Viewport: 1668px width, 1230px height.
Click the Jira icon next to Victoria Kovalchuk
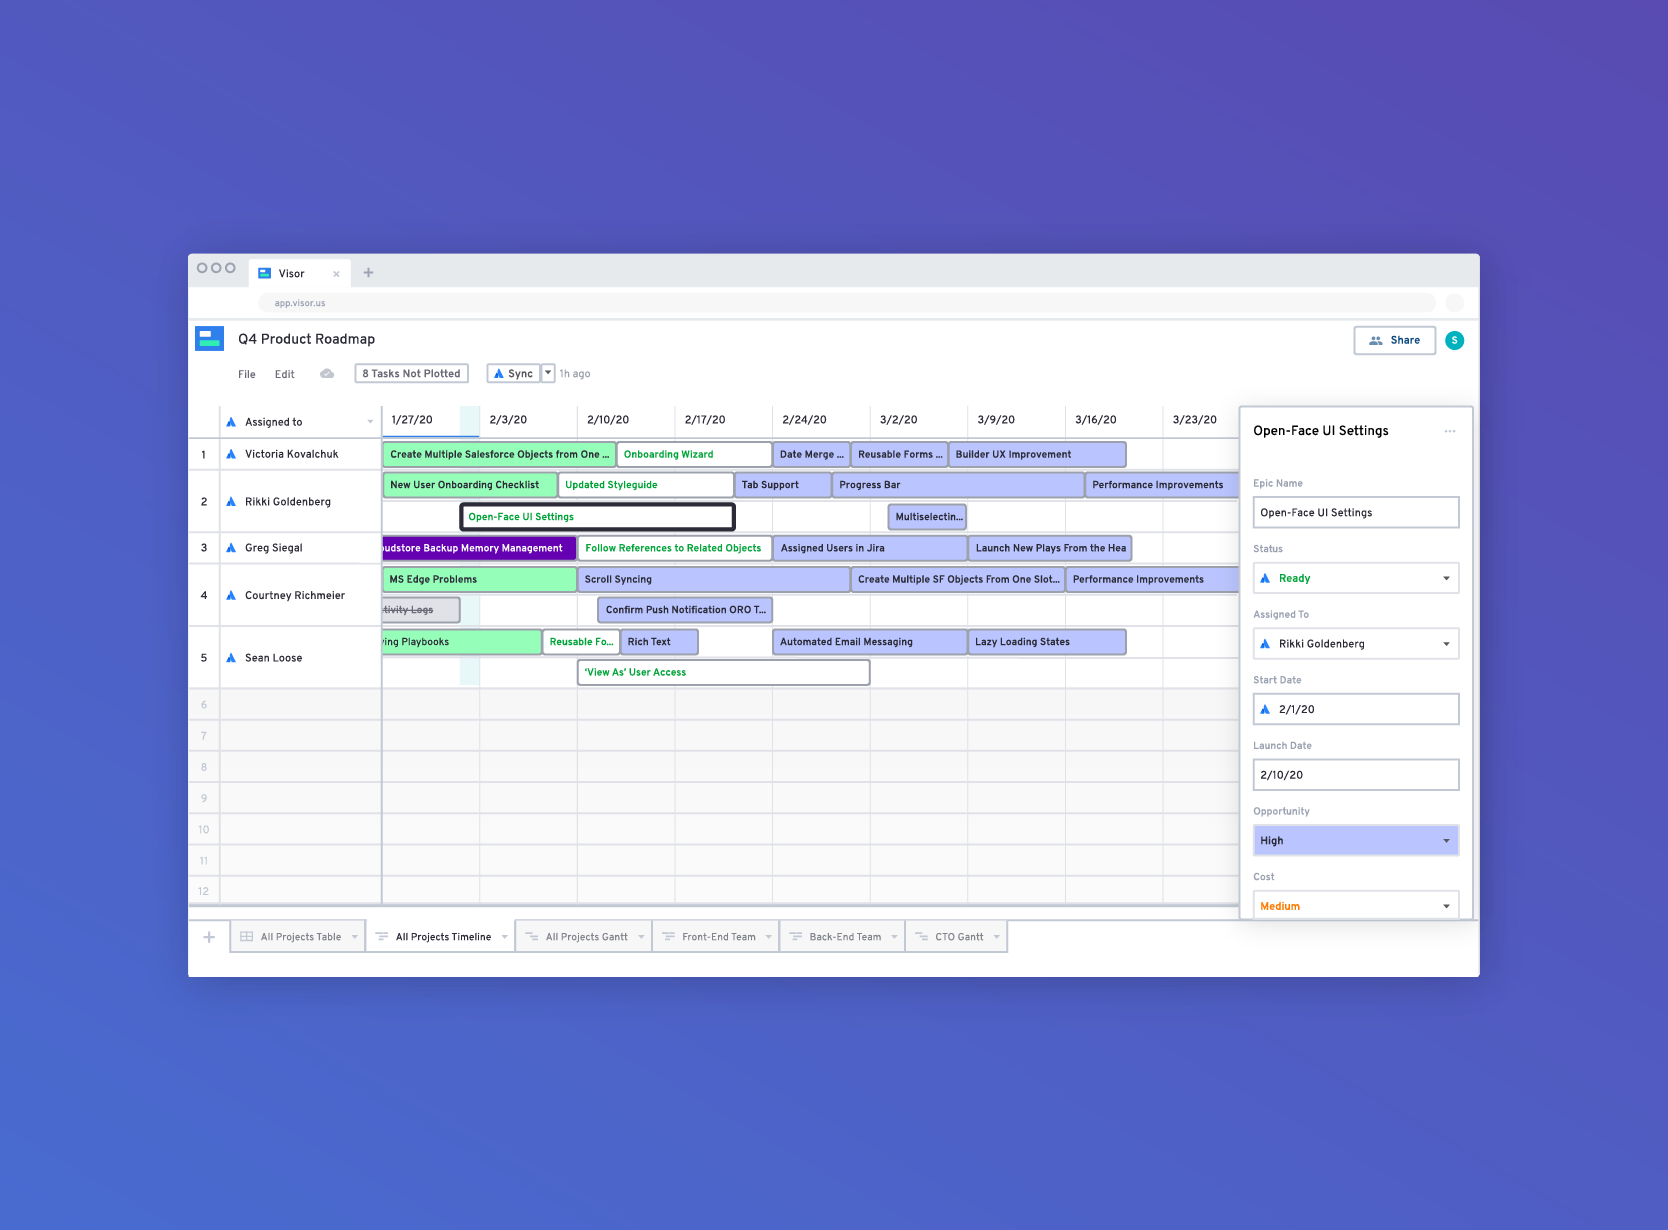click(x=231, y=454)
